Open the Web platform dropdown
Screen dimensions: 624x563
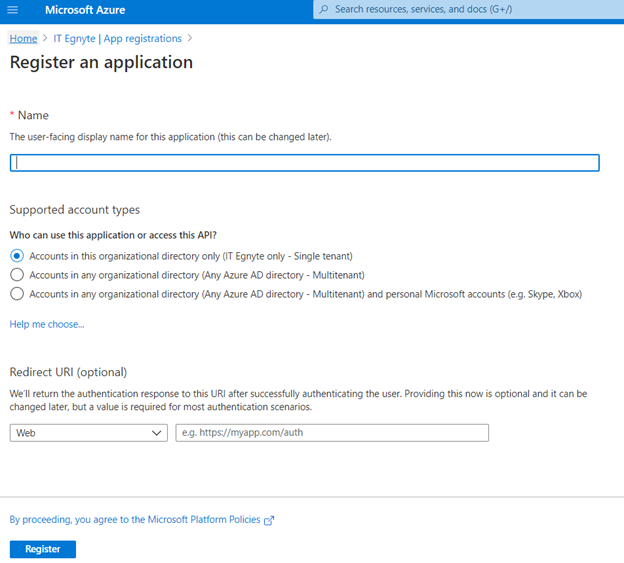click(x=89, y=432)
